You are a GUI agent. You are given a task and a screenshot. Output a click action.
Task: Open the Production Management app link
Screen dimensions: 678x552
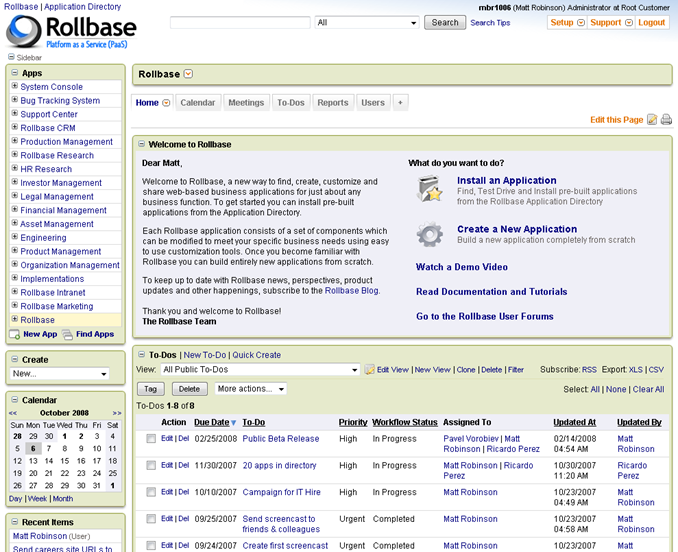(x=67, y=142)
